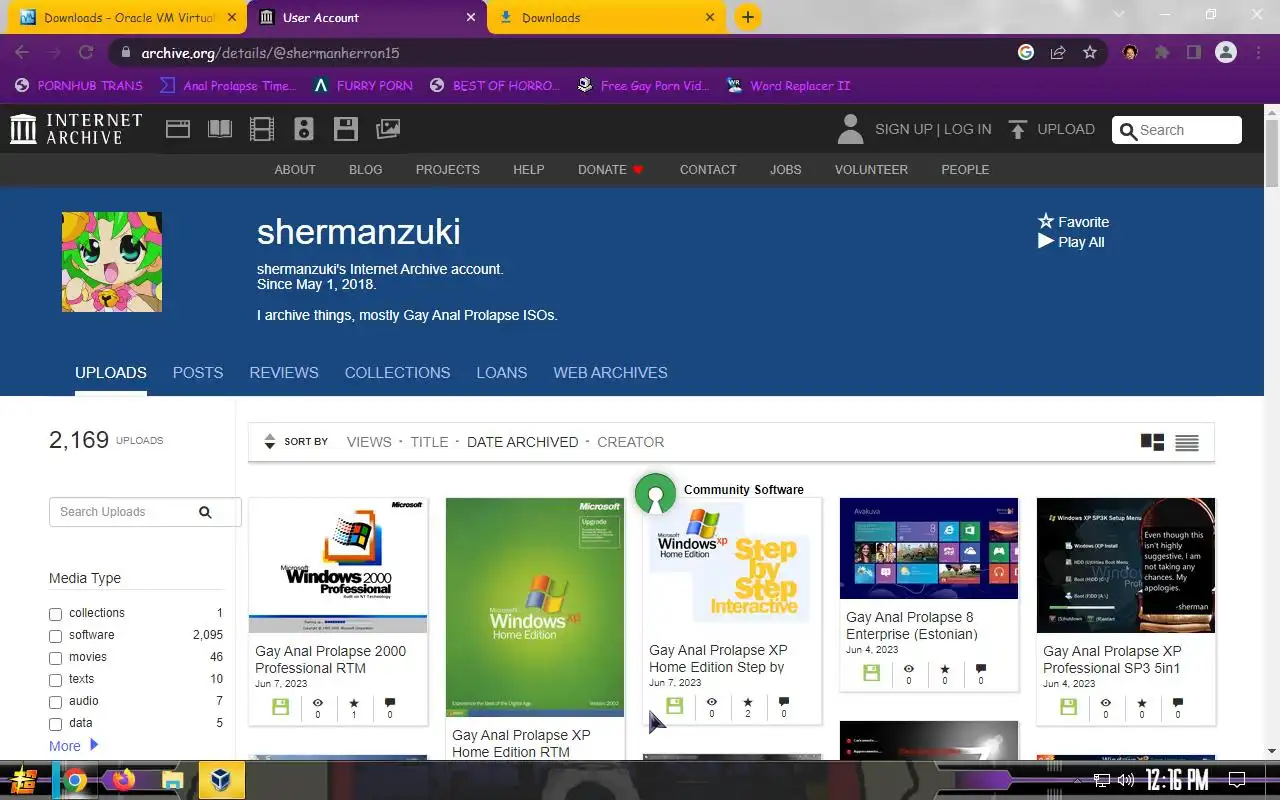Screen dimensions: 1280x800
Task: Open the Images icon in Archive navbar
Action: coord(388,129)
